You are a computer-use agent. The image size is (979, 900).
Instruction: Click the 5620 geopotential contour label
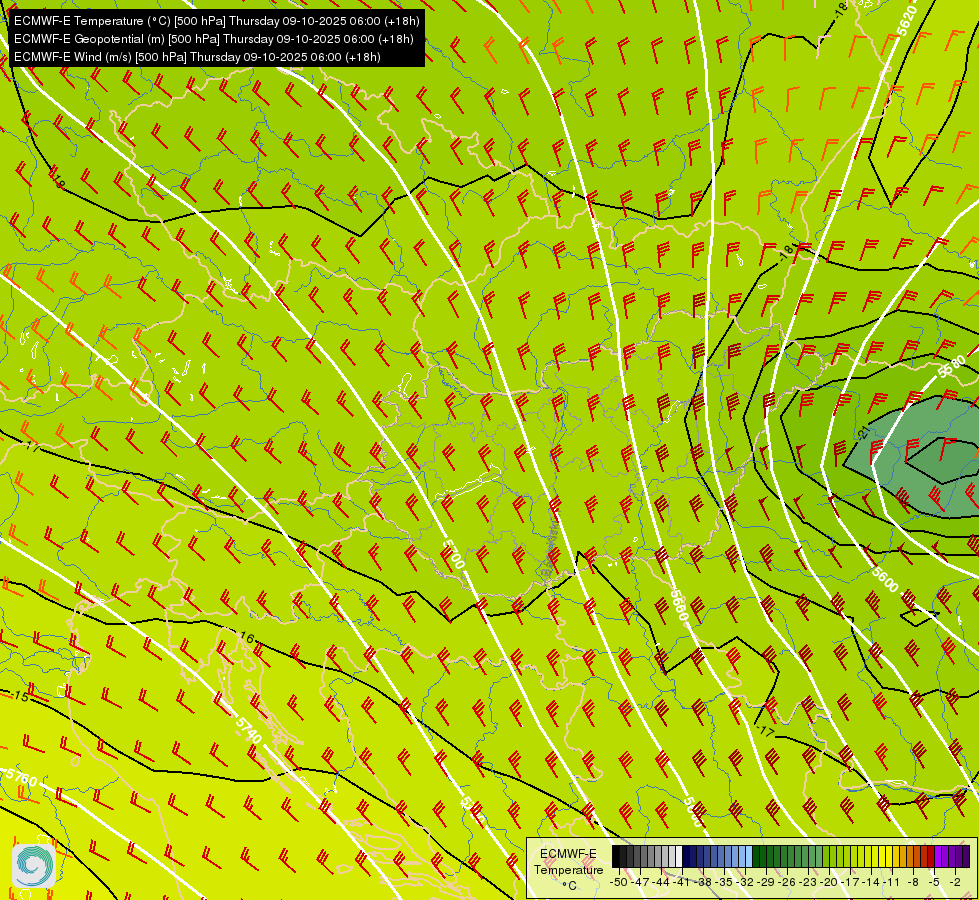[x=907, y=21]
